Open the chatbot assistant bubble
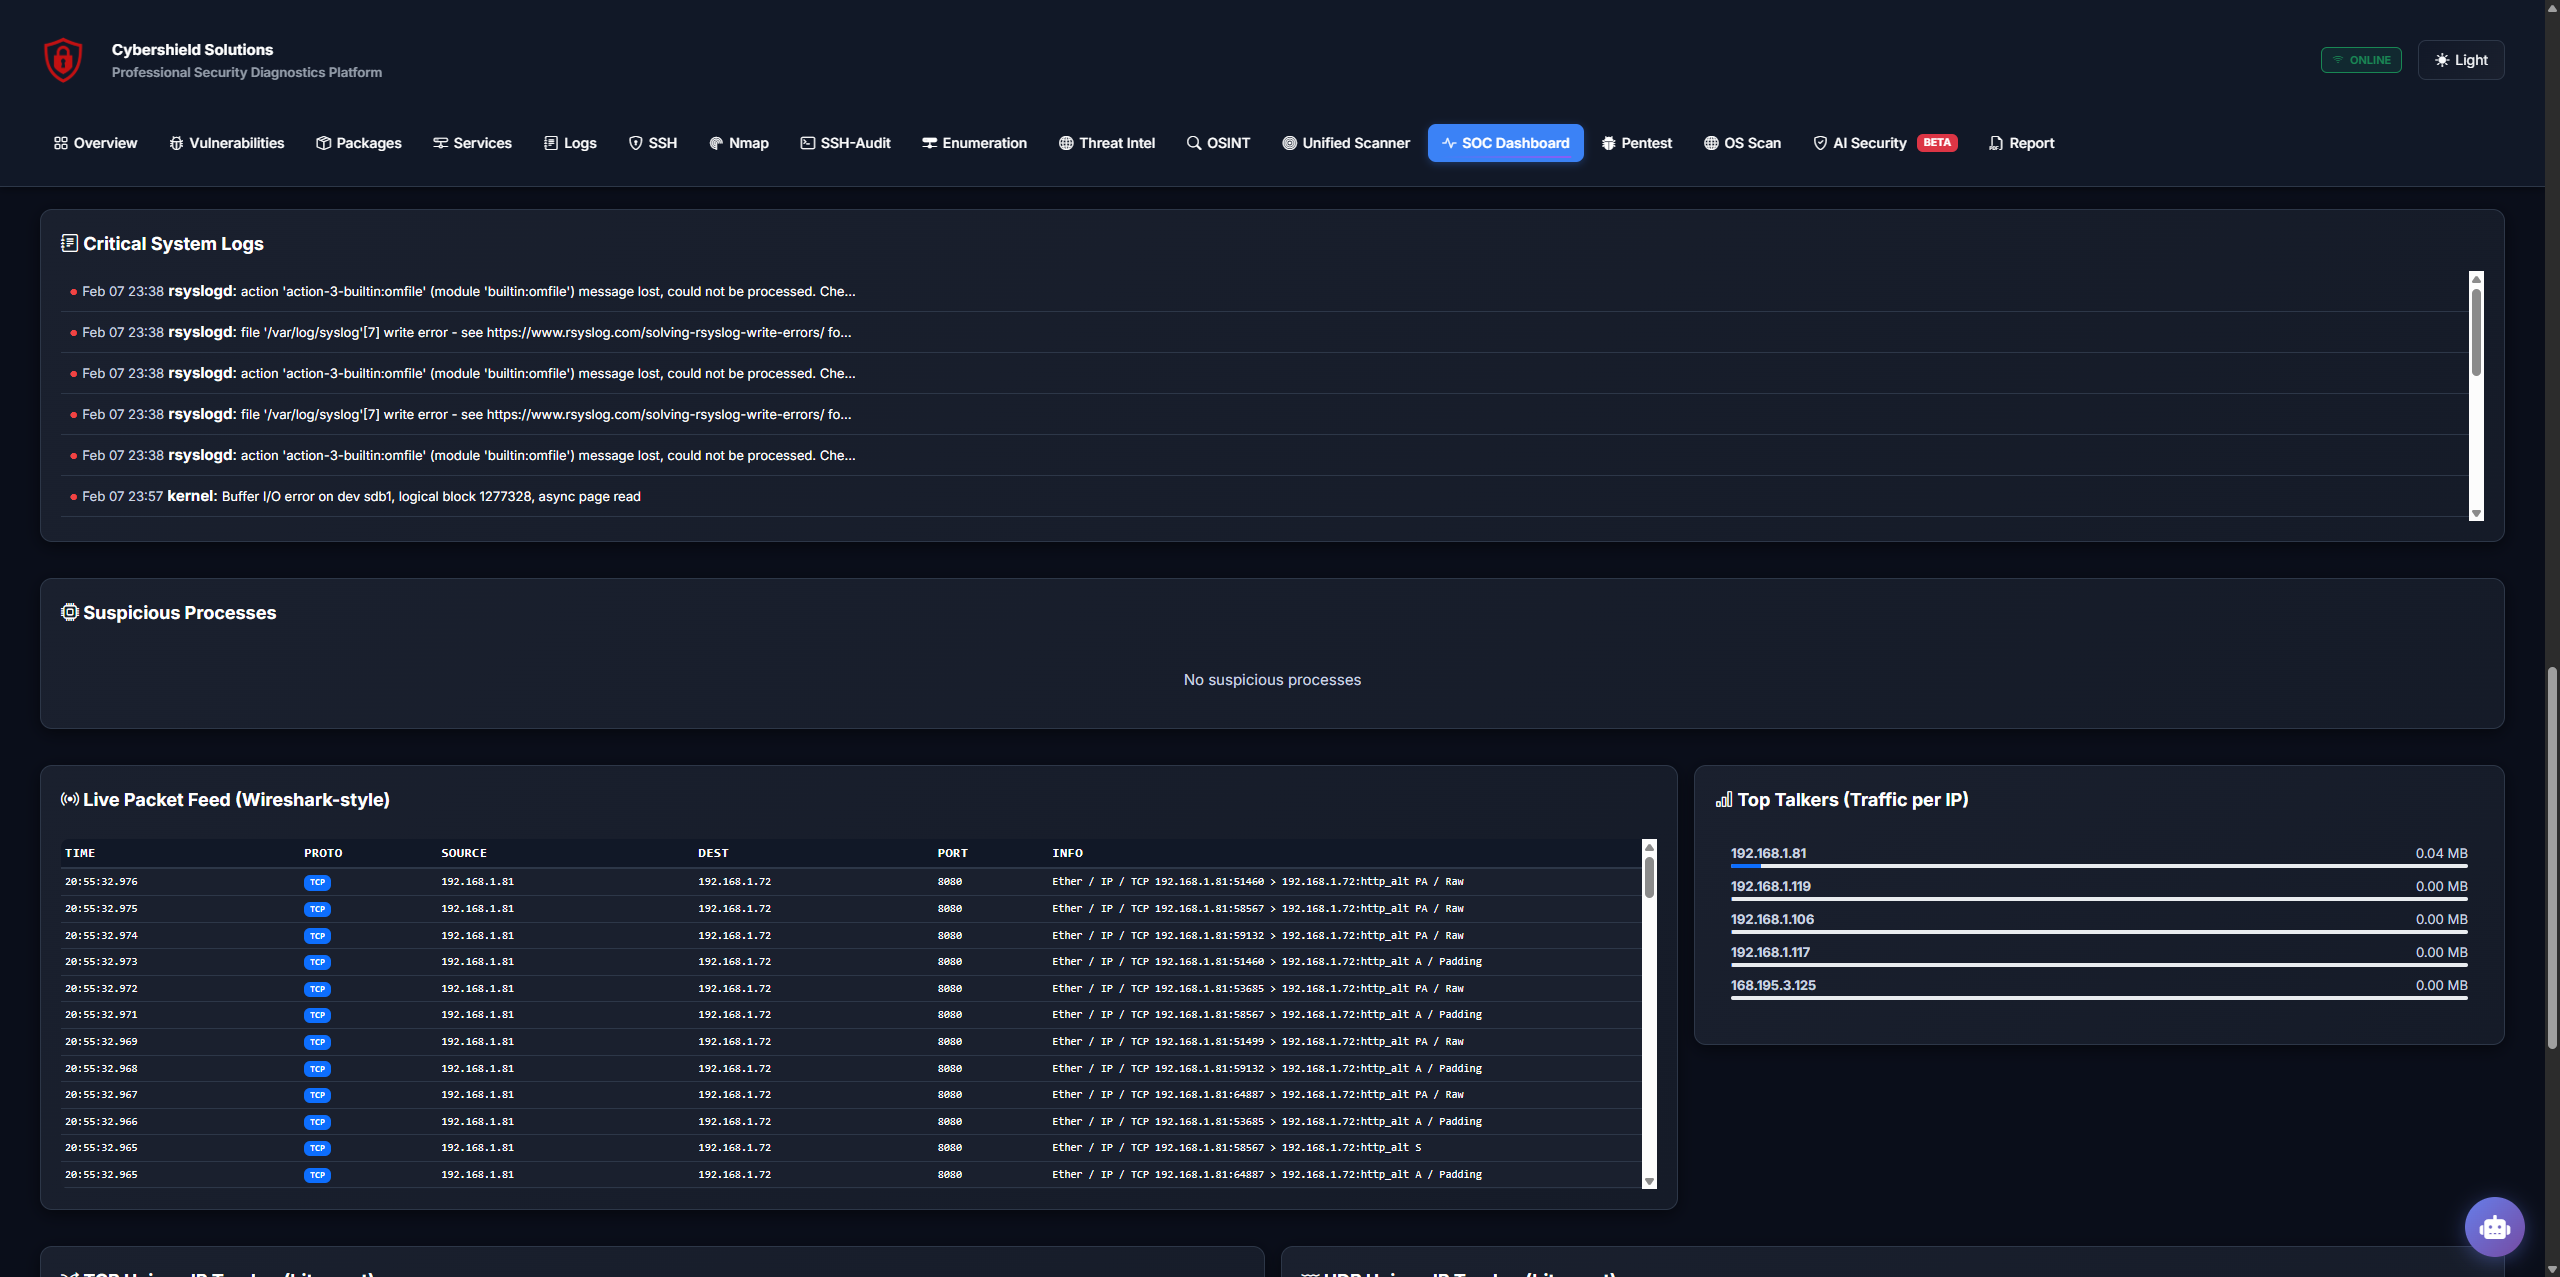2560x1277 pixels. (2494, 1227)
